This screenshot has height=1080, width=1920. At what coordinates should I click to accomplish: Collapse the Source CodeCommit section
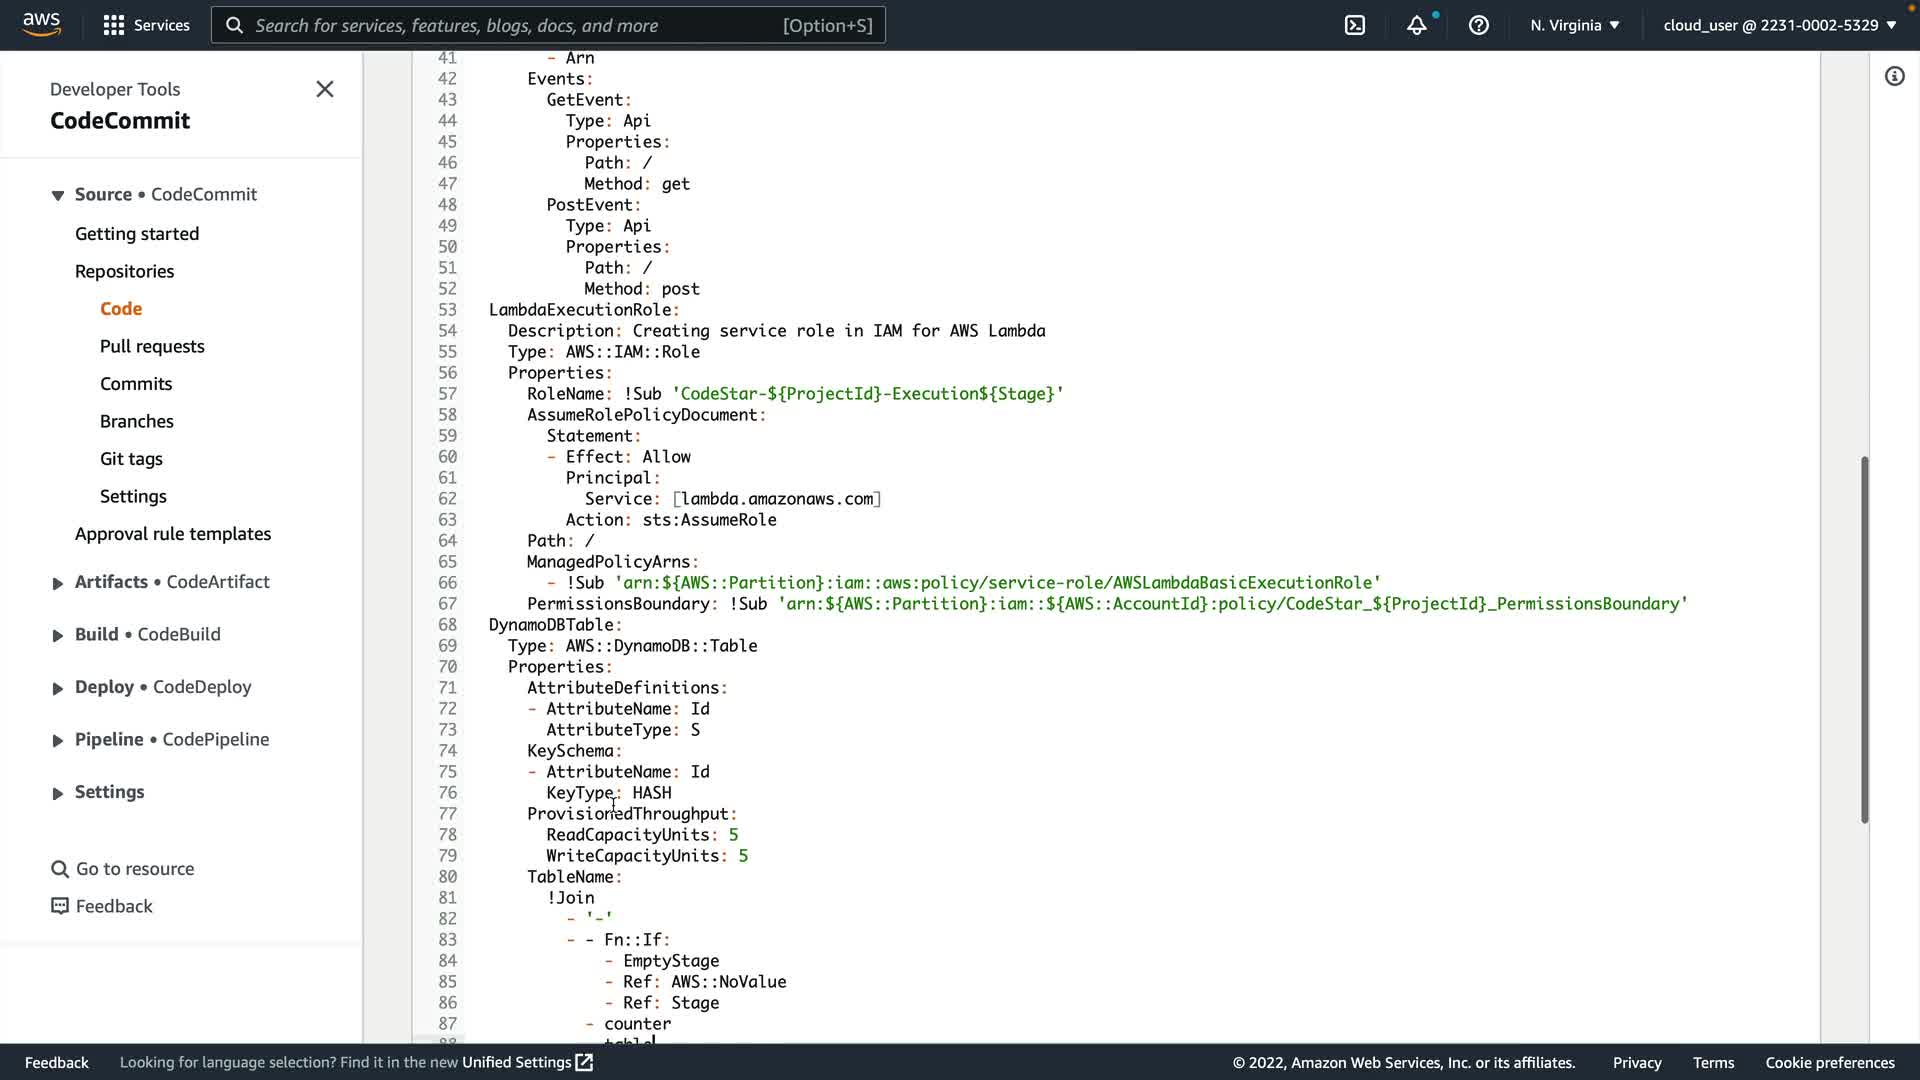click(x=58, y=195)
